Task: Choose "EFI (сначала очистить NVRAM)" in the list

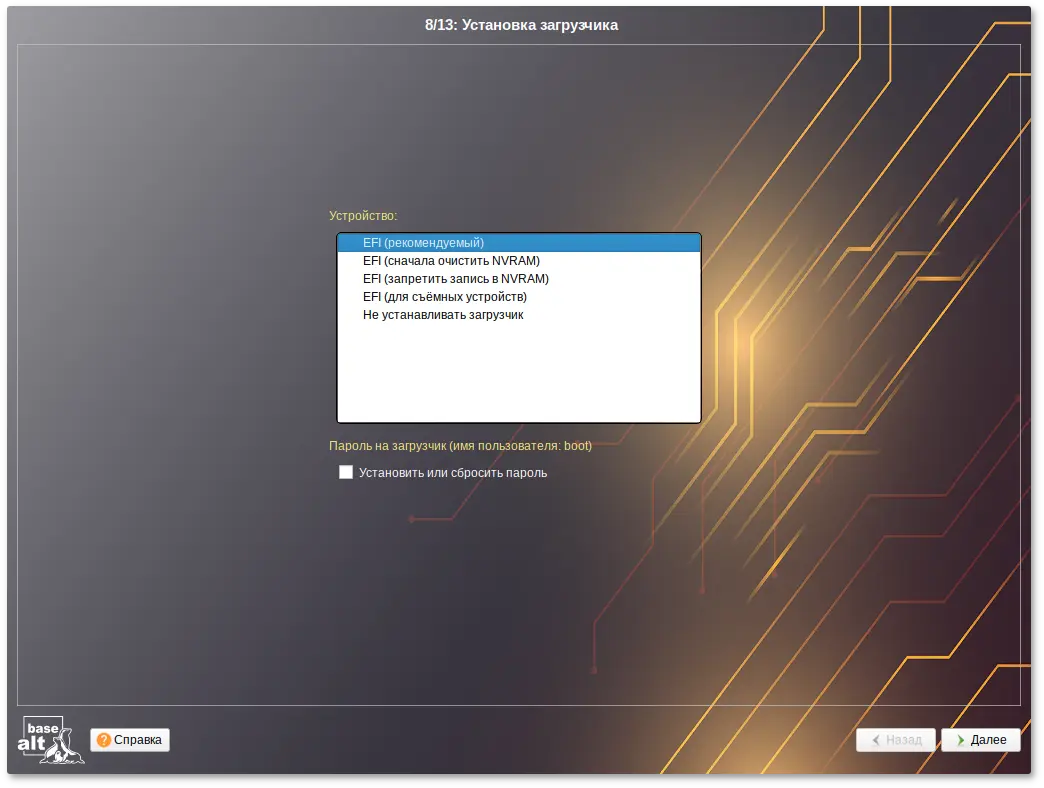Action: [x=451, y=261]
